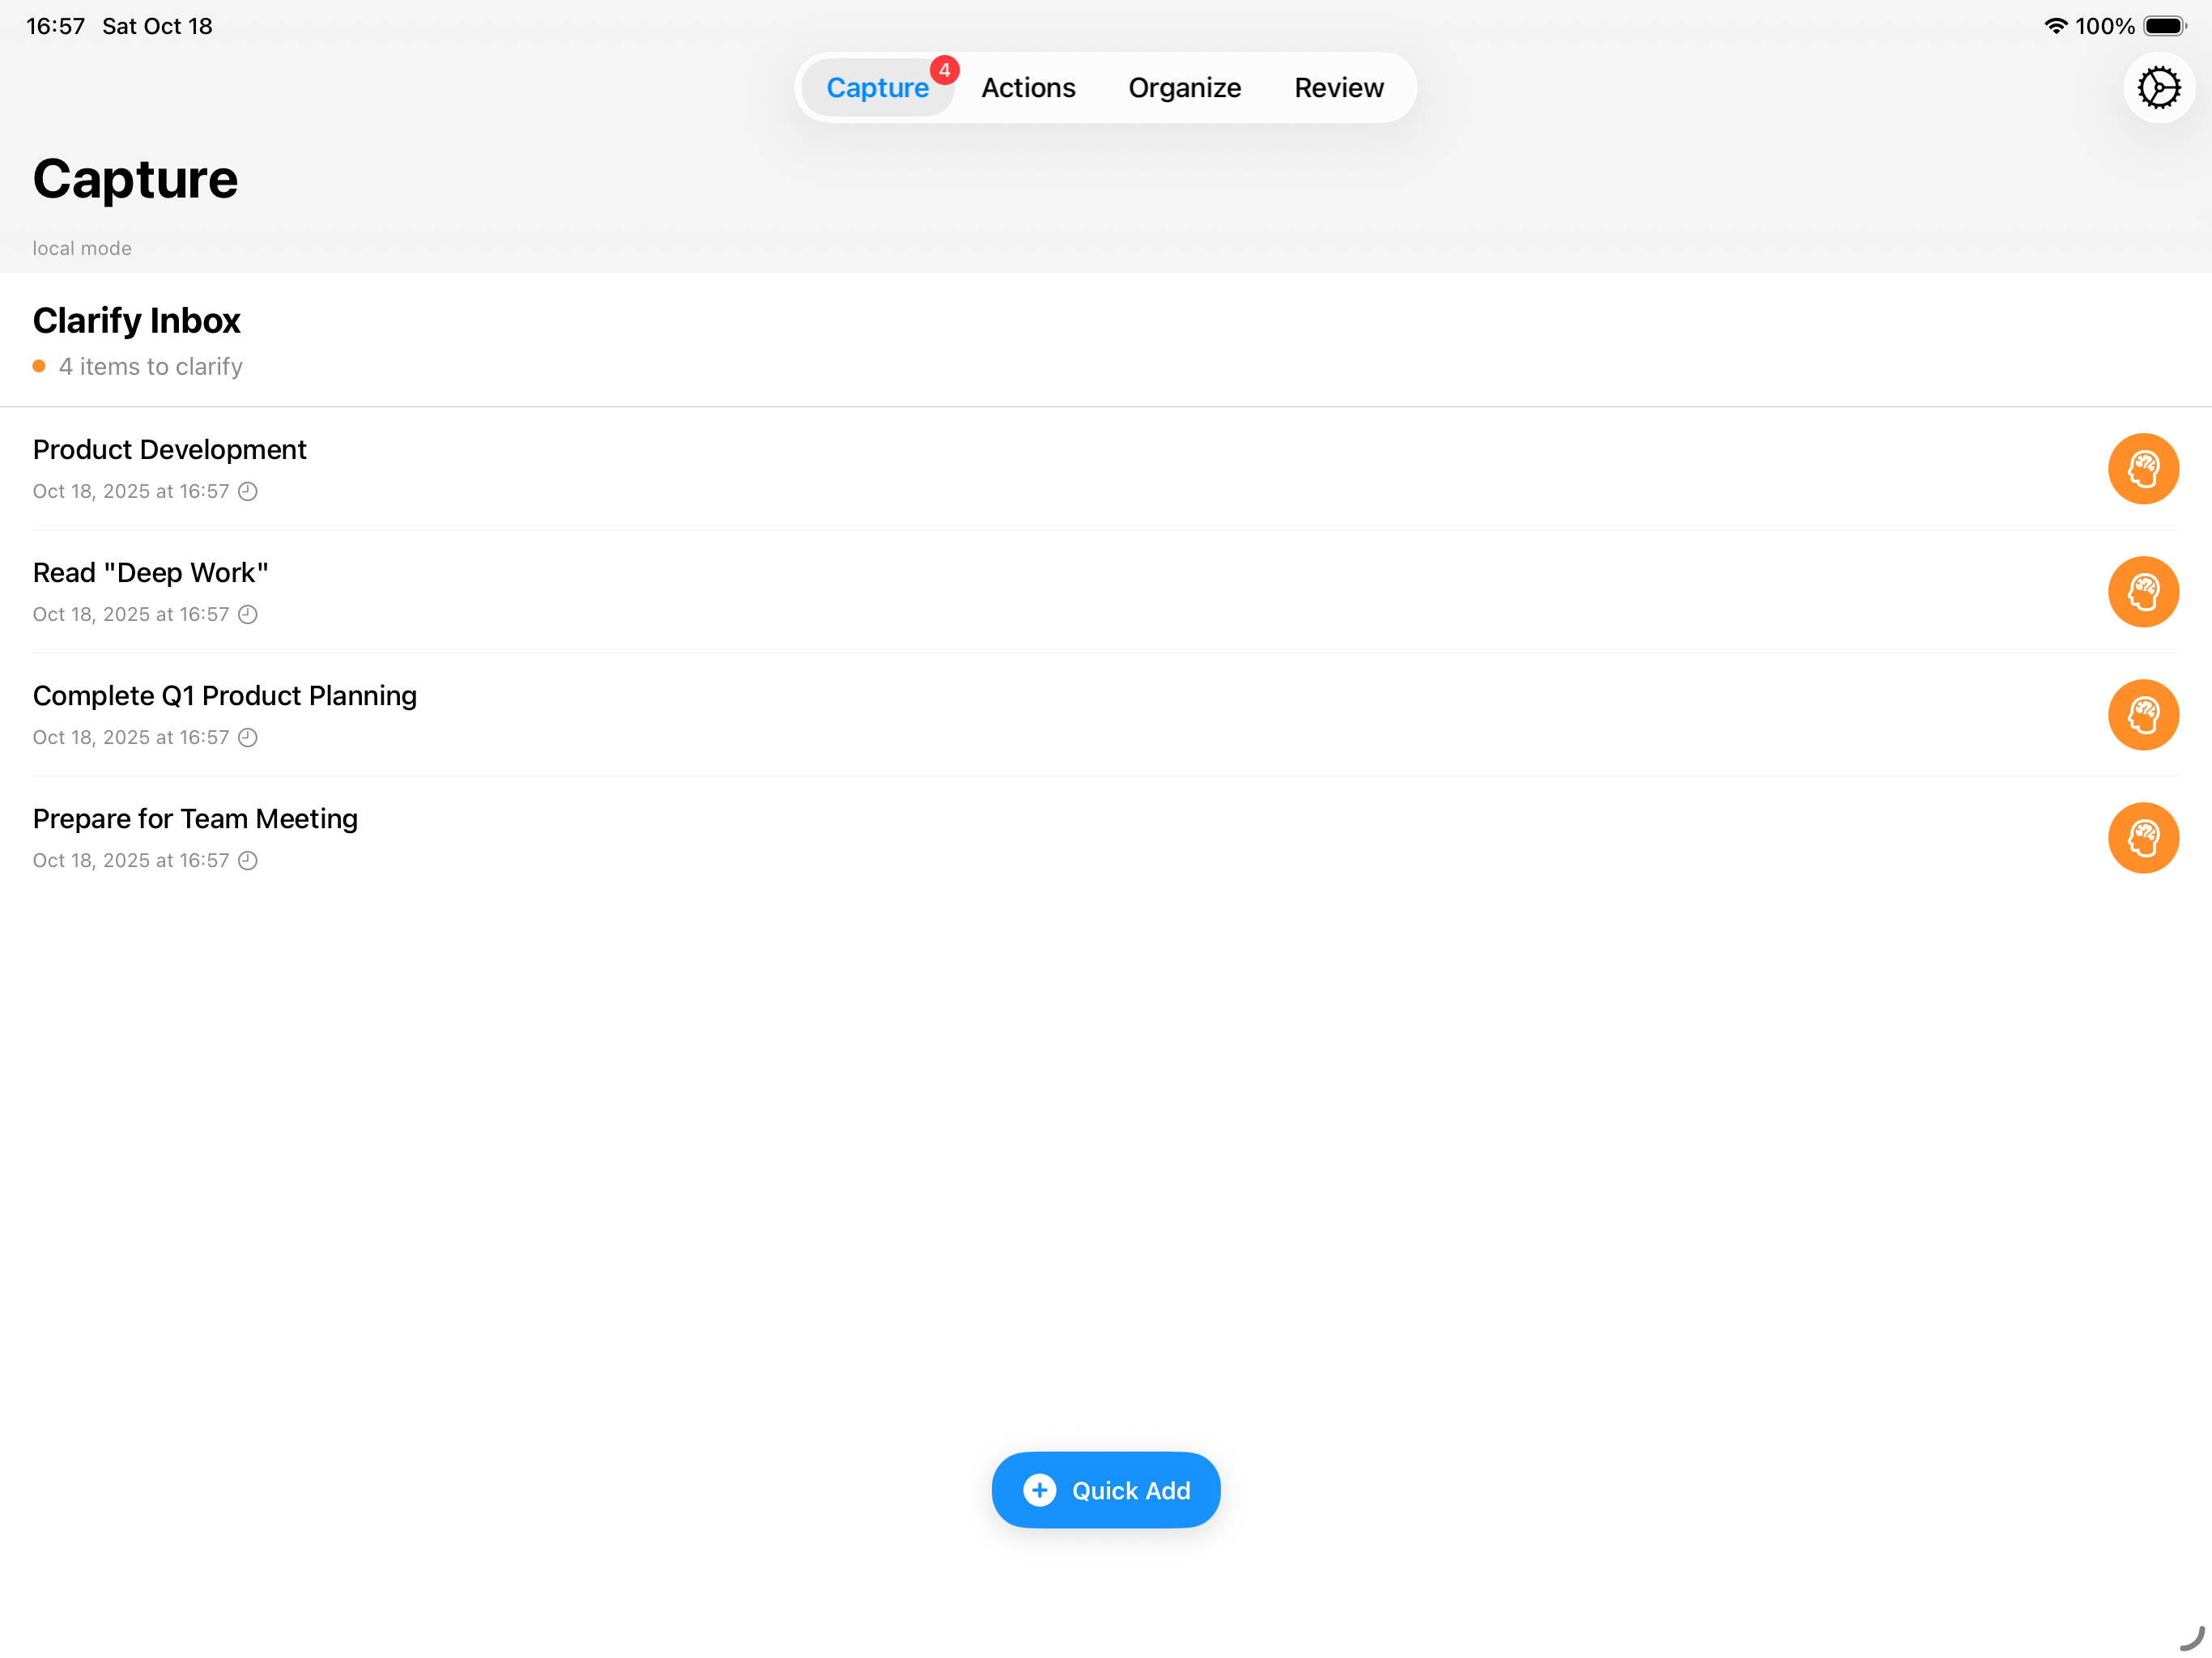The height and width of the screenshot is (1658, 2212).
Task: Click the clock icon under Complete Q1 Product Planning
Action: (248, 737)
